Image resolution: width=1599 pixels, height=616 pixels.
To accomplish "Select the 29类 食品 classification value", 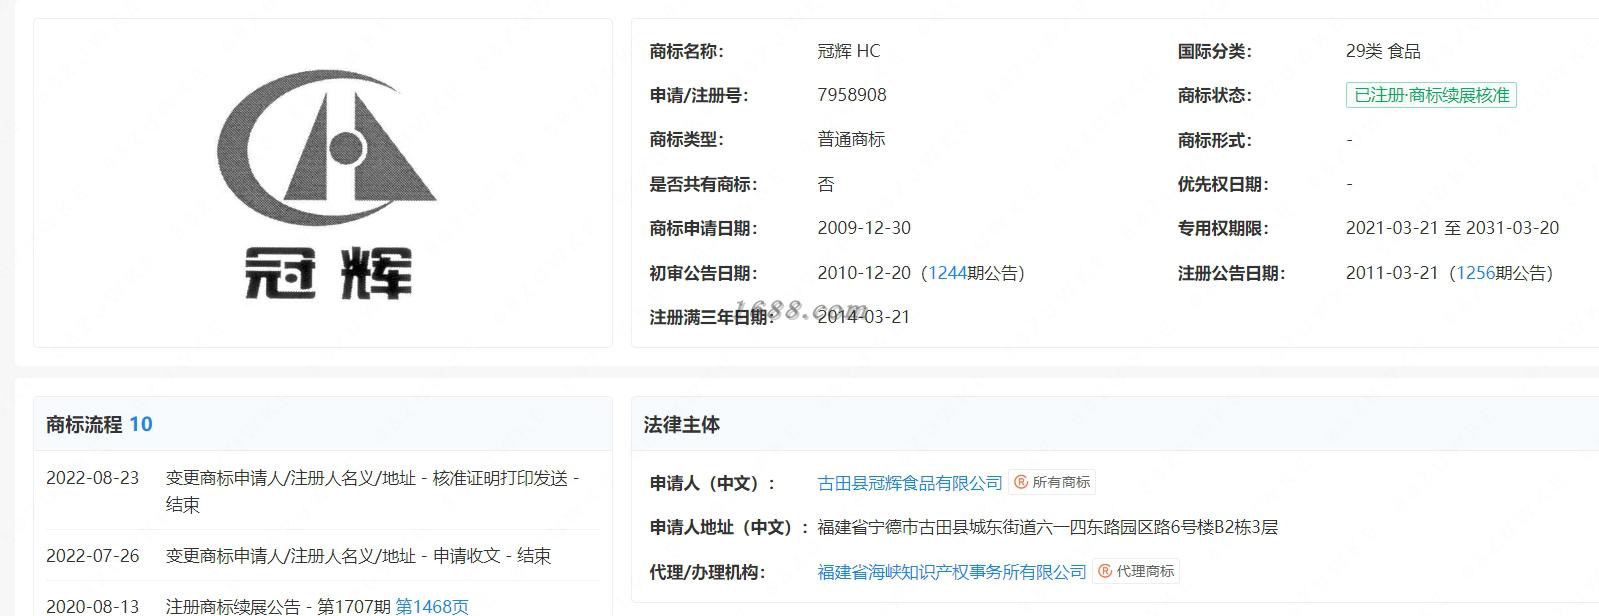I will [1383, 51].
